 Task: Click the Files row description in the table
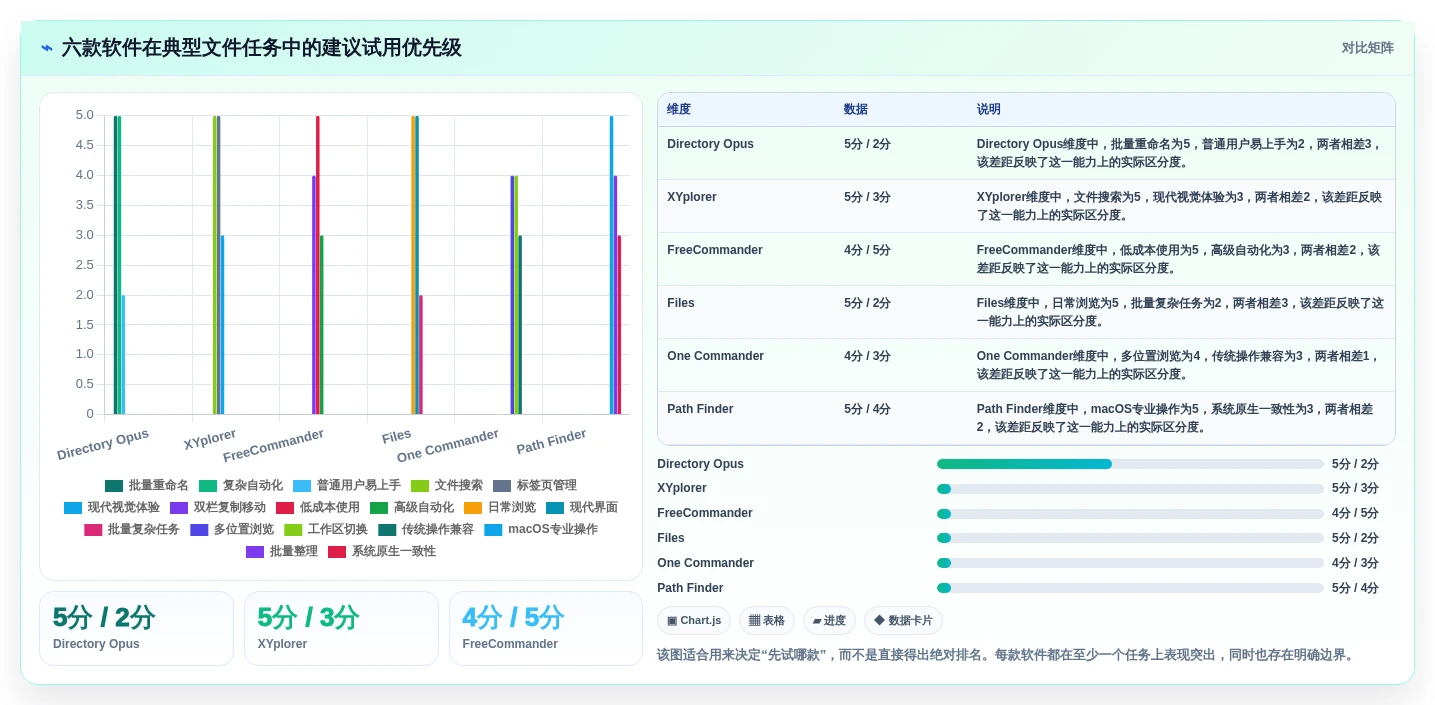(x=1180, y=312)
